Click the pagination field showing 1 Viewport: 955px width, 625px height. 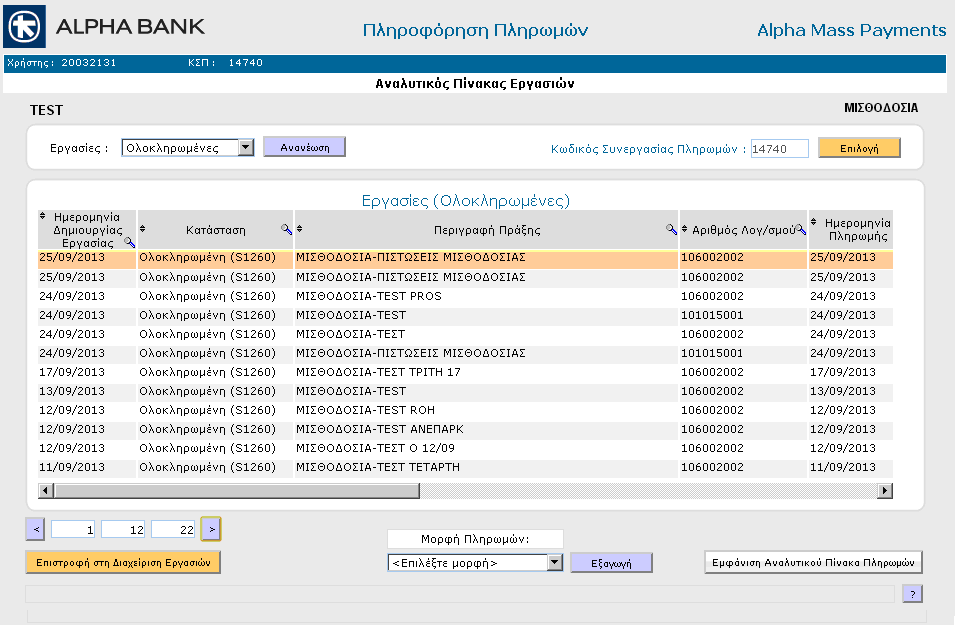coord(73,529)
